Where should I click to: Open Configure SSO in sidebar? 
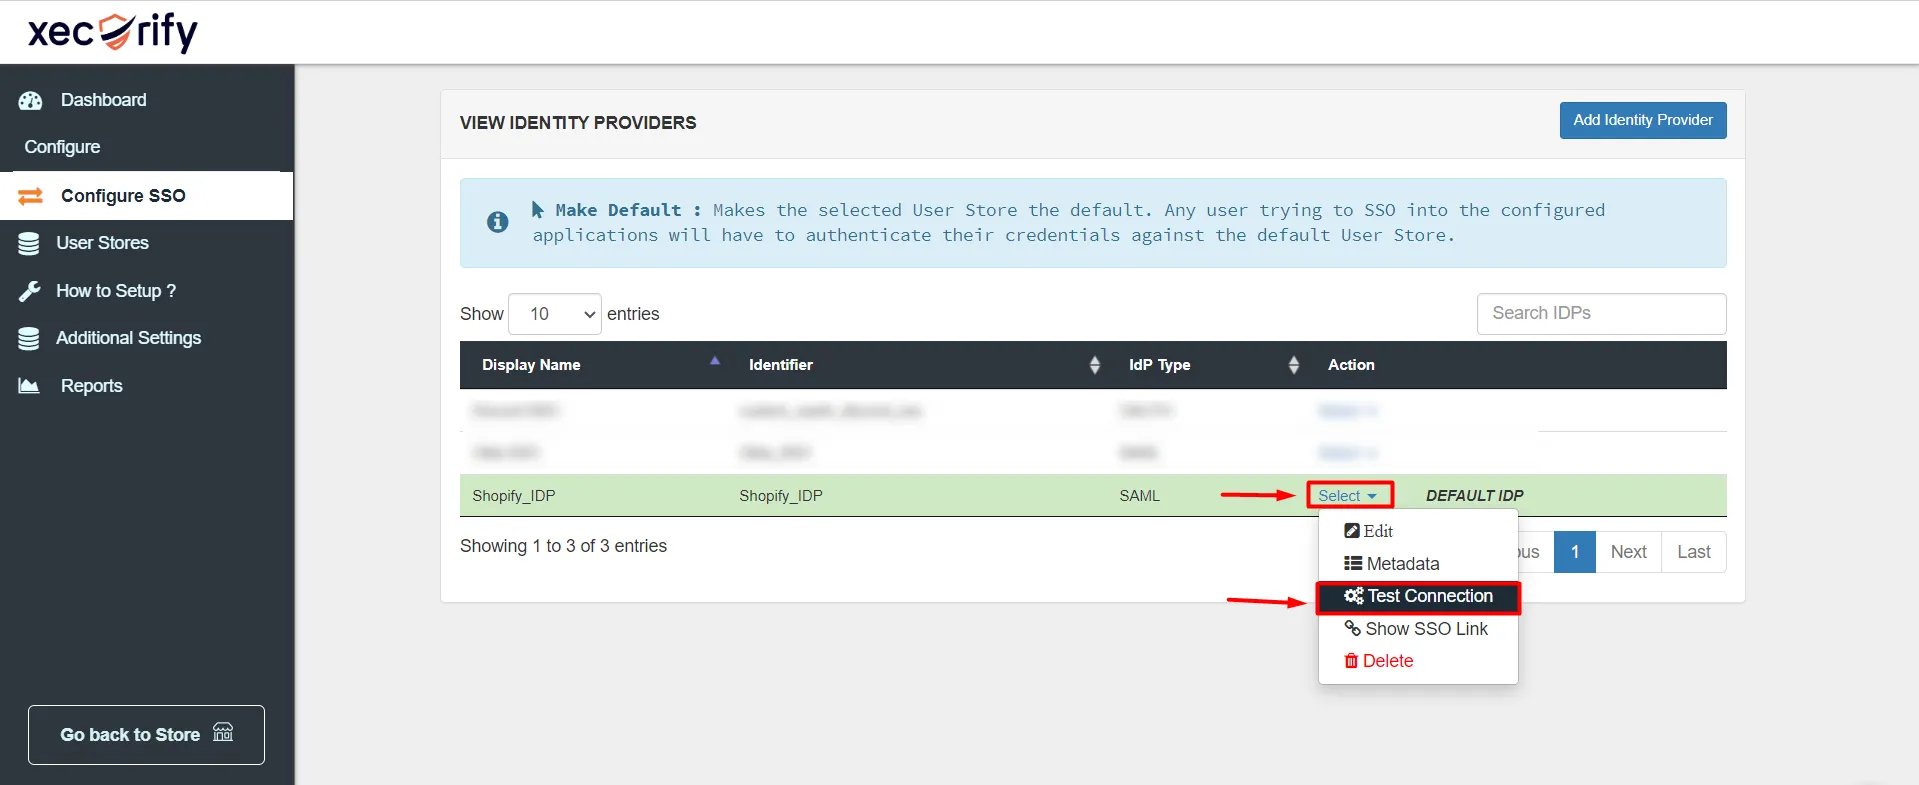[x=147, y=196]
